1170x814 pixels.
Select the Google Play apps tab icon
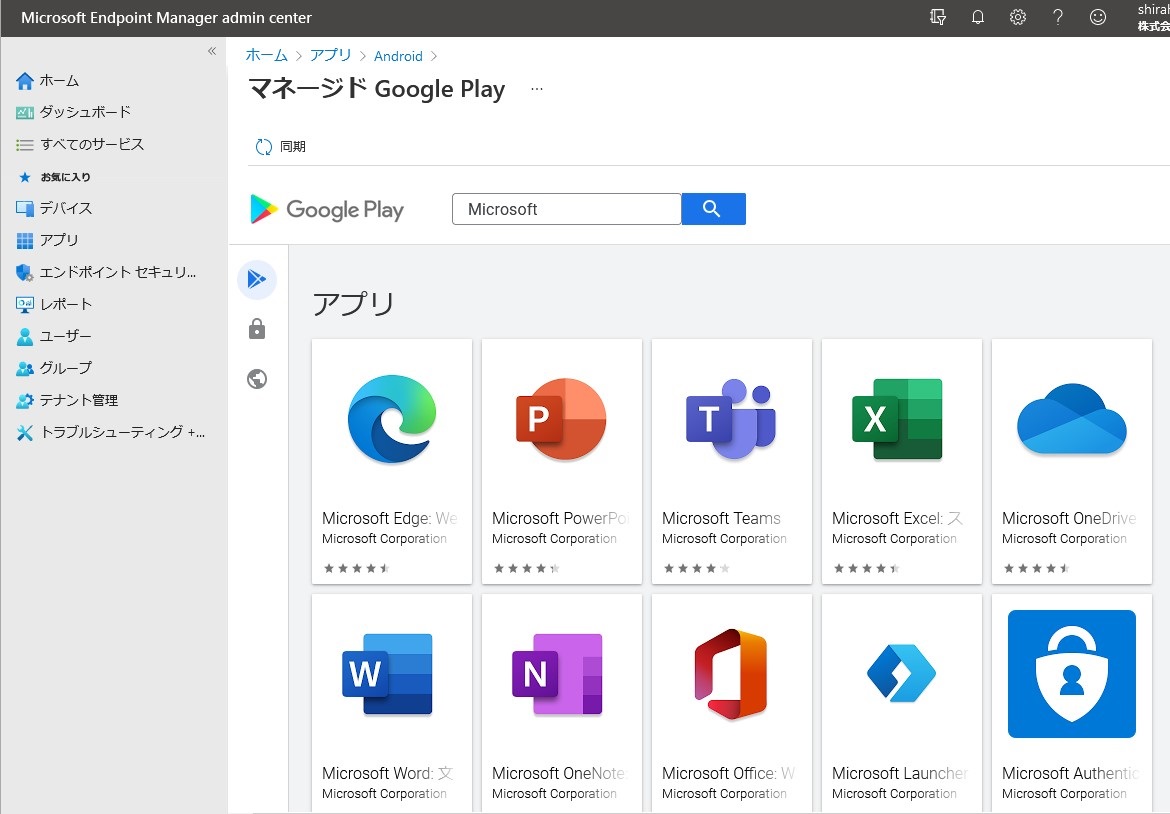[x=257, y=279]
